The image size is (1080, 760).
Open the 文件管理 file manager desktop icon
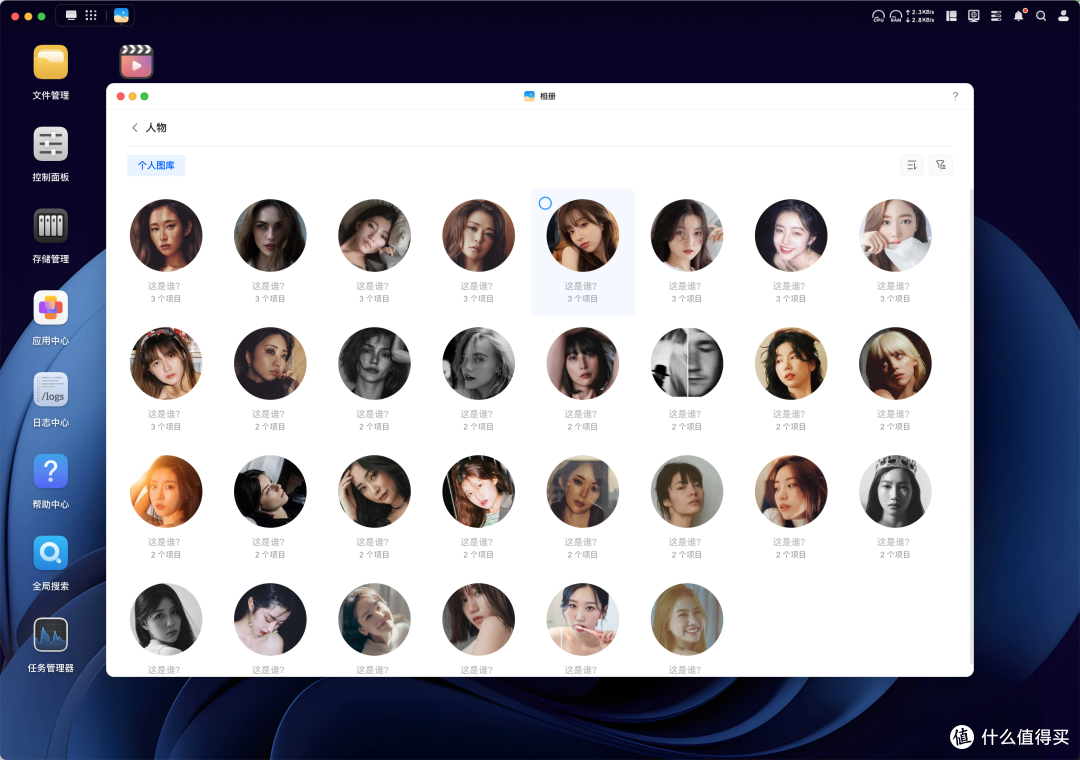(51, 63)
